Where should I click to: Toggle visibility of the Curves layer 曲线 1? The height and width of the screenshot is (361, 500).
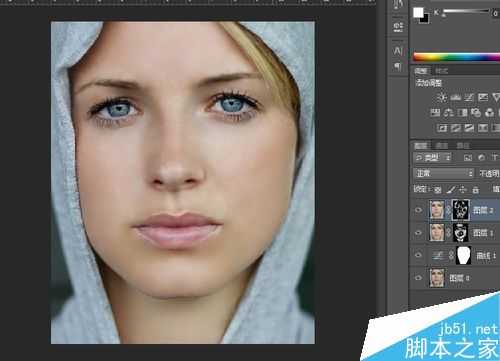point(419,255)
